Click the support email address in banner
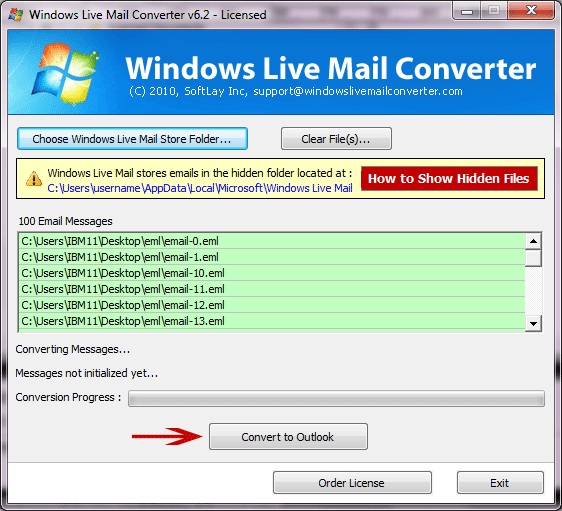The image size is (562, 511). [358, 91]
